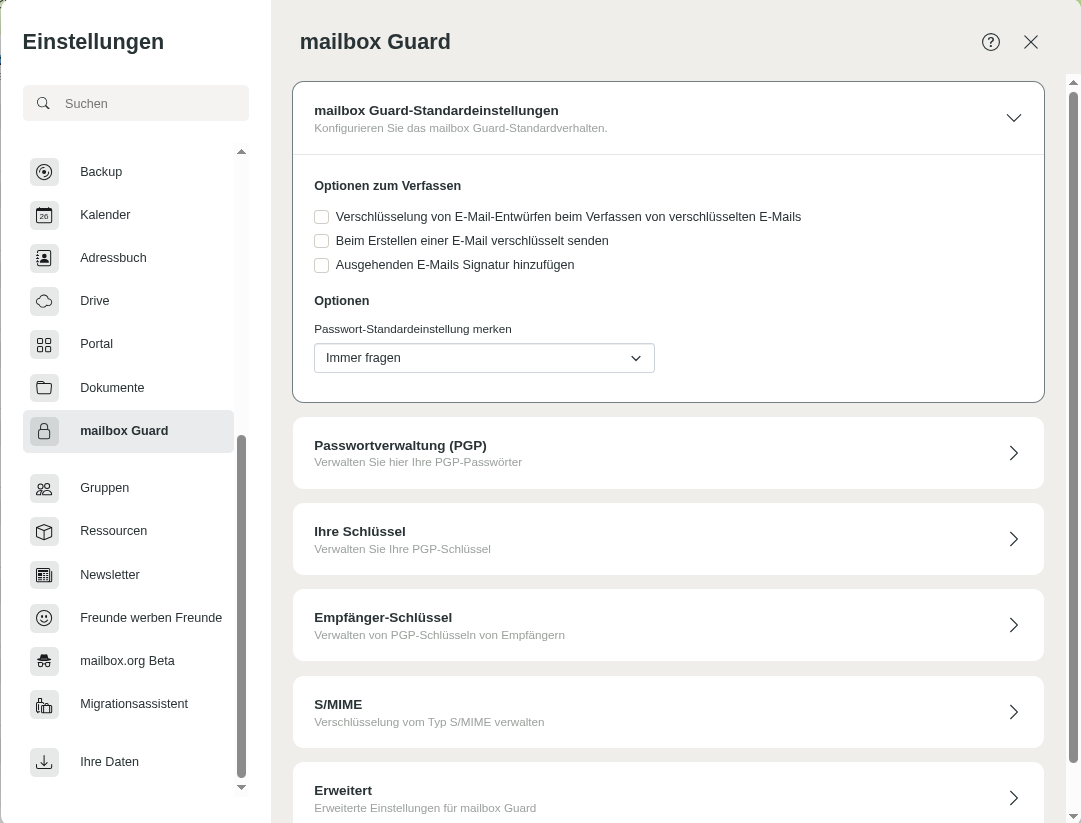Click the Ressourcen cube icon

44,531
